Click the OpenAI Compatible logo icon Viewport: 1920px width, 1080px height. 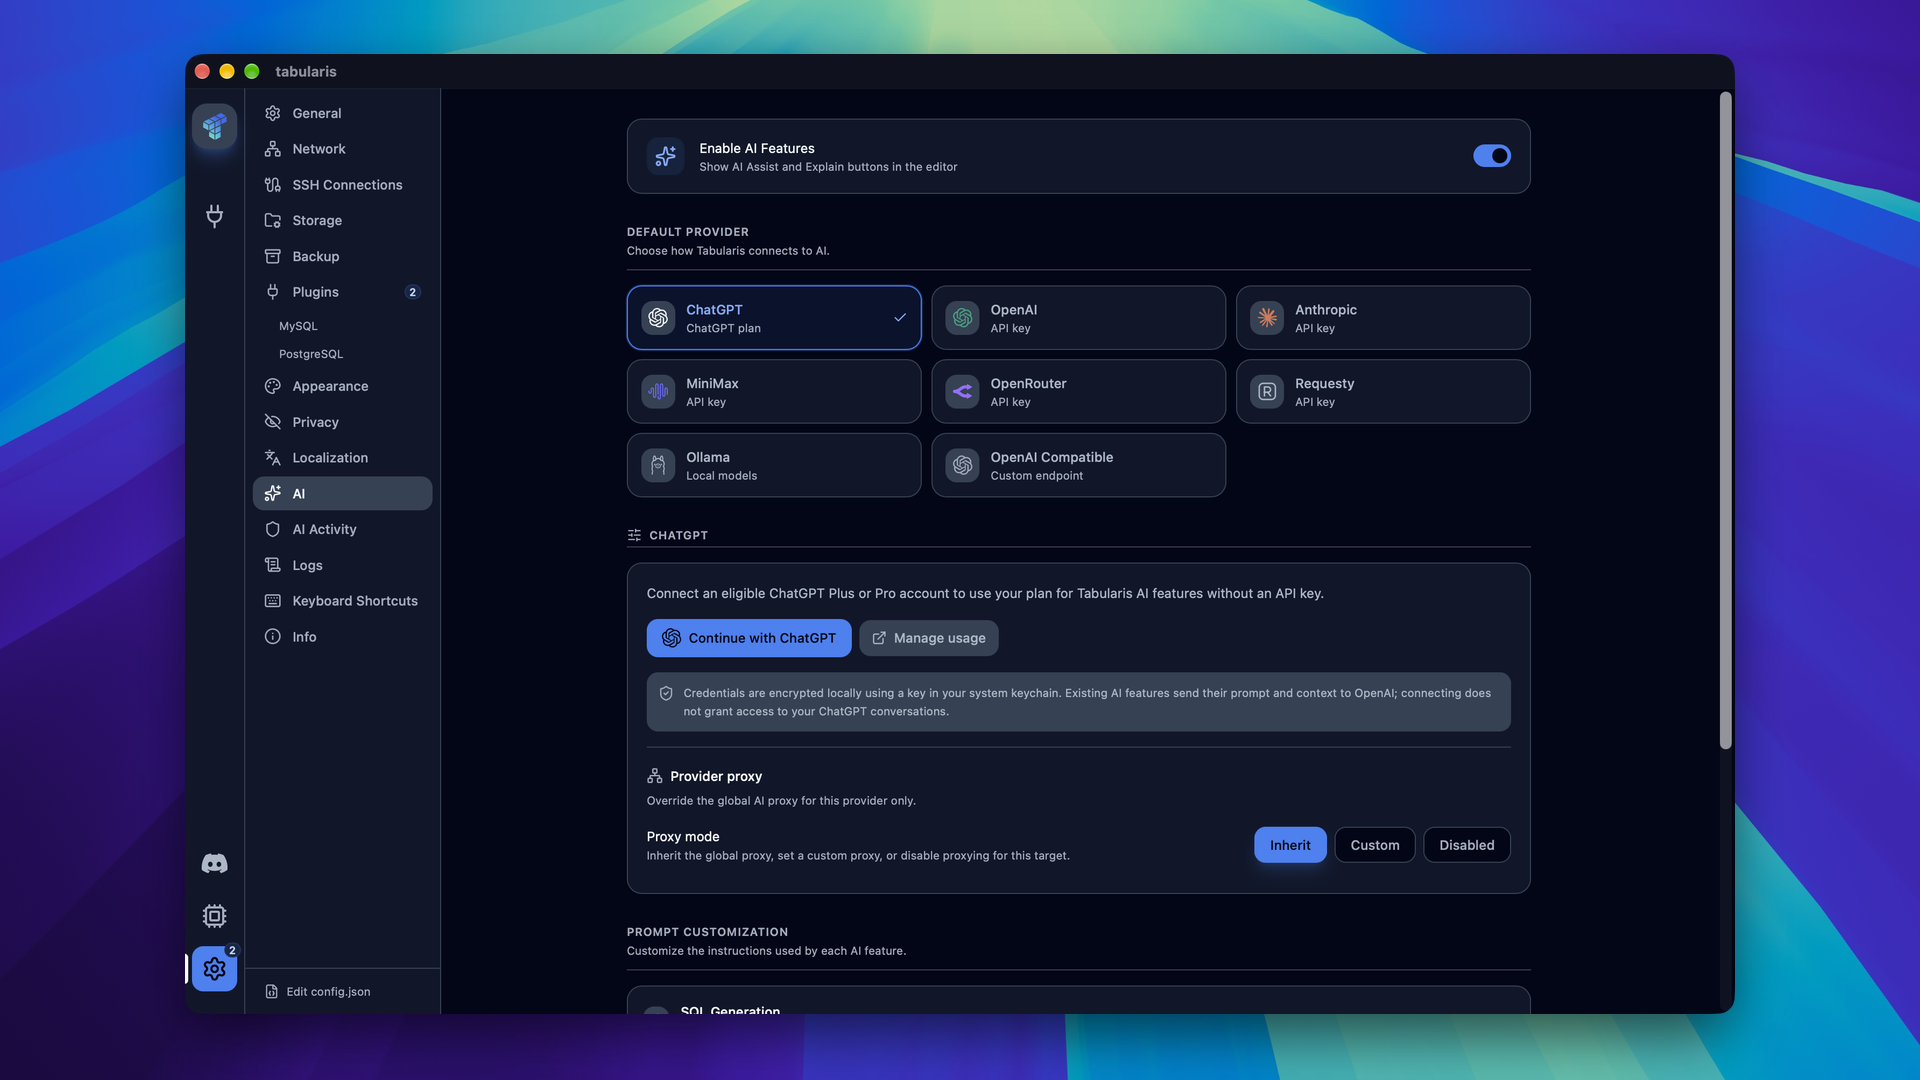coord(962,465)
